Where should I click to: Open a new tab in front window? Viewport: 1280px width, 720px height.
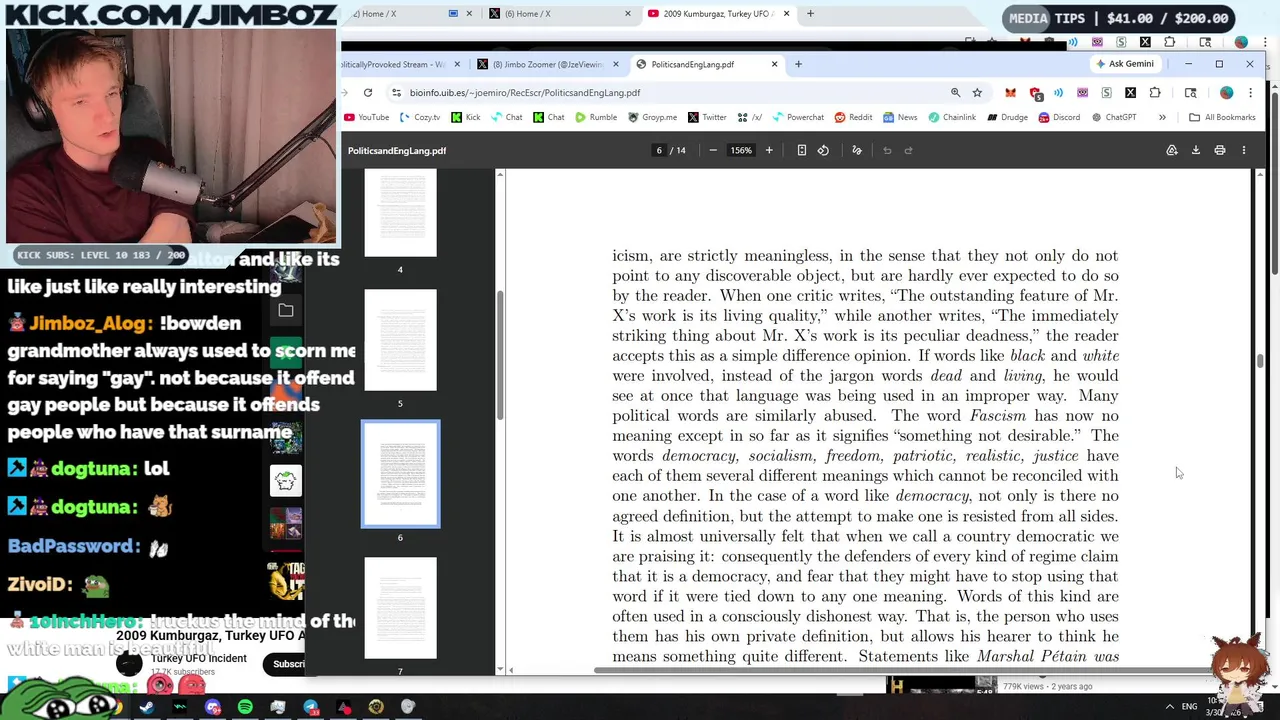[798, 64]
